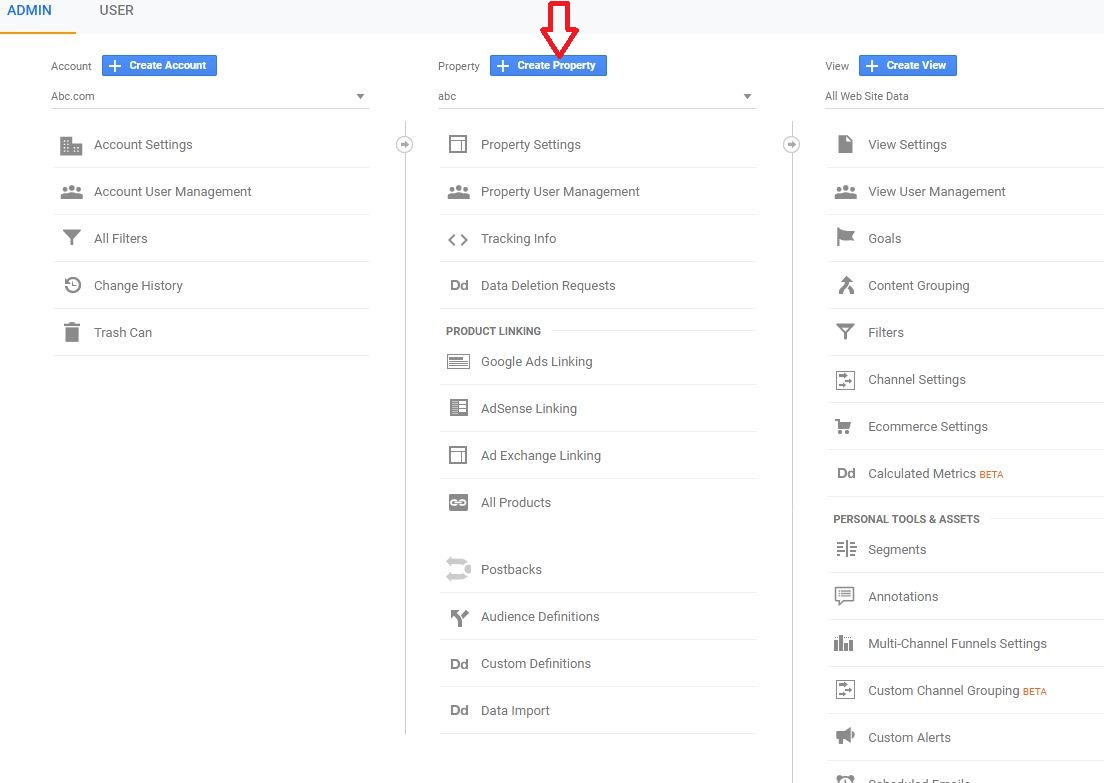1104x783 pixels.
Task: Click the Change History clock icon
Action: tap(72, 286)
